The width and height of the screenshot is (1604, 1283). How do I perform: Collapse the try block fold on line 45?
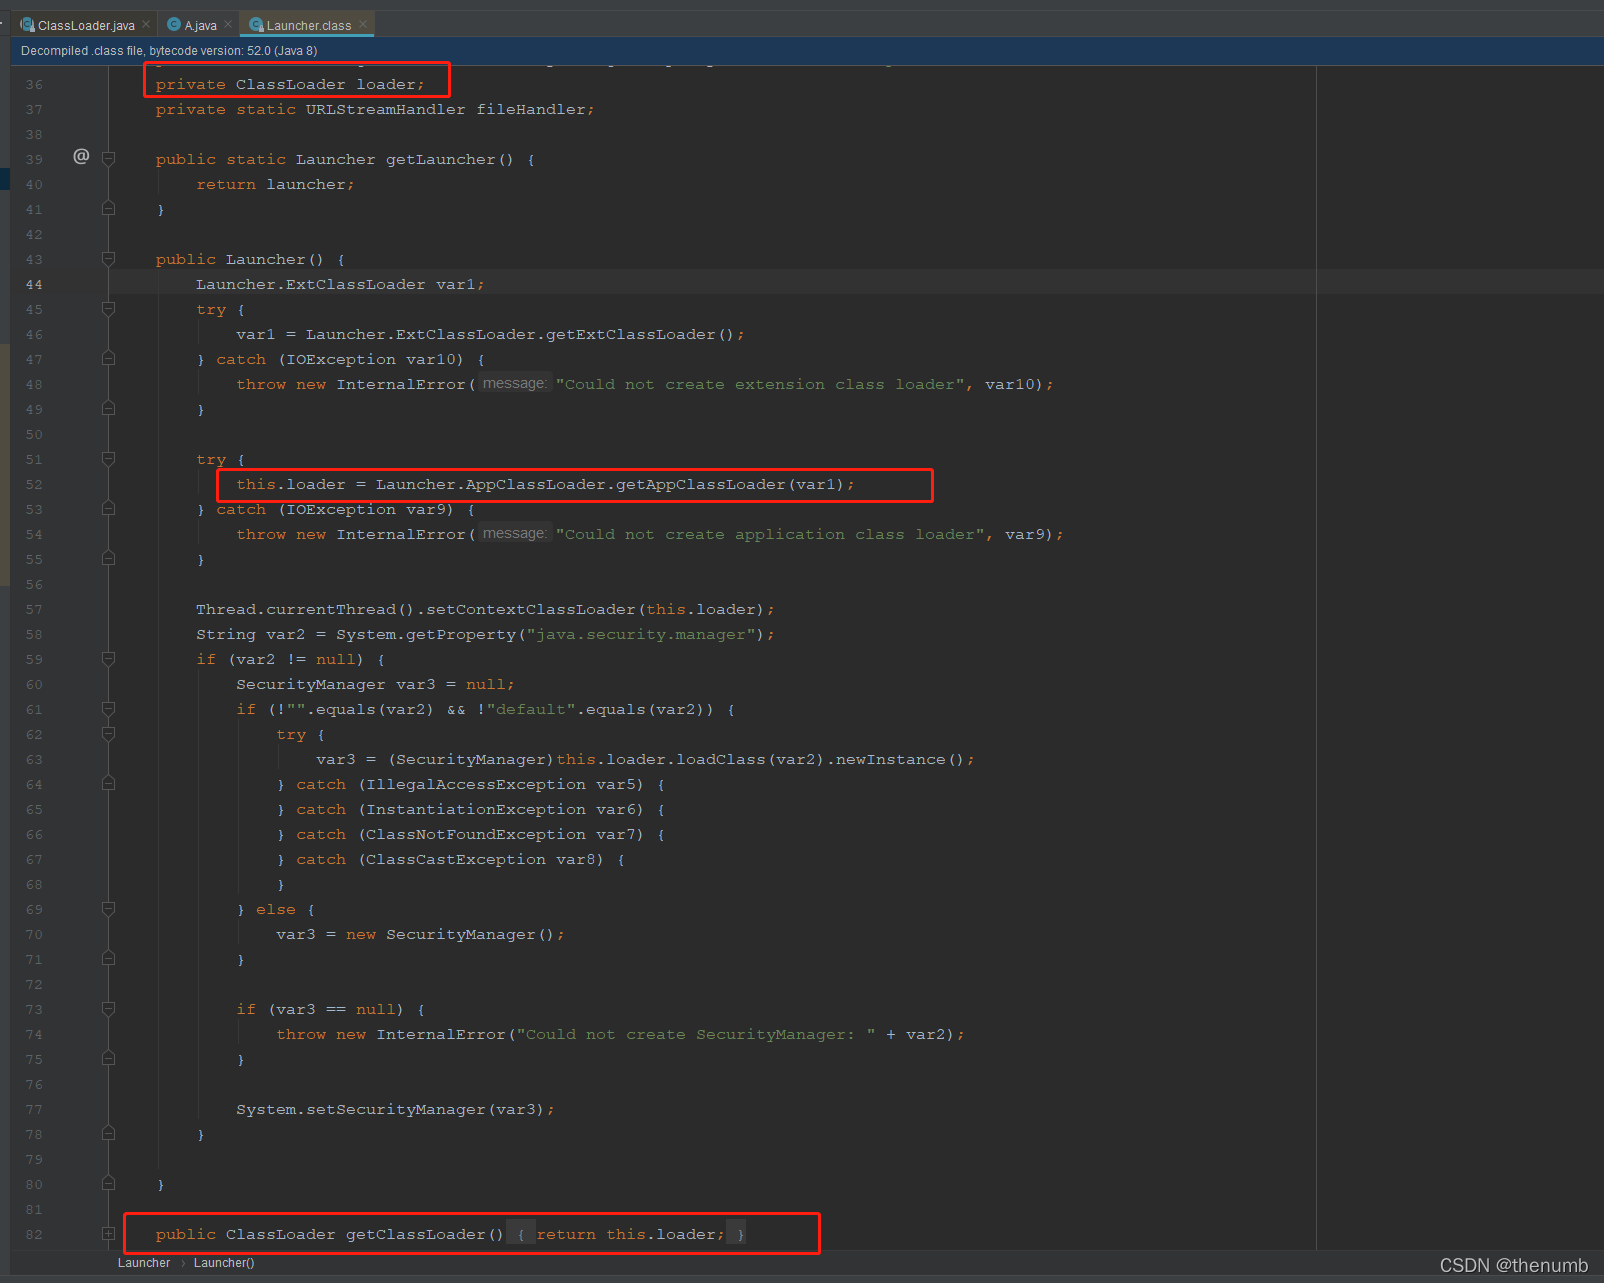(108, 309)
